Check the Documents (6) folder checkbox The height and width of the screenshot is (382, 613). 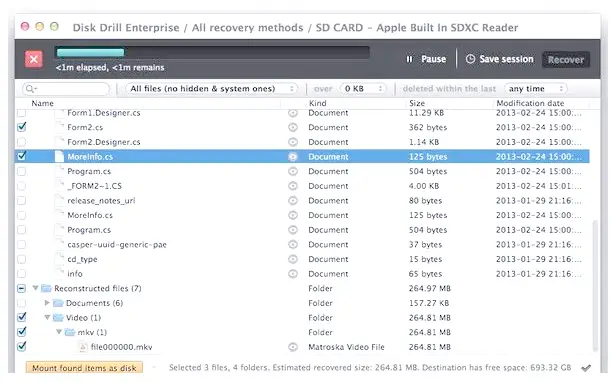coord(22,303)
